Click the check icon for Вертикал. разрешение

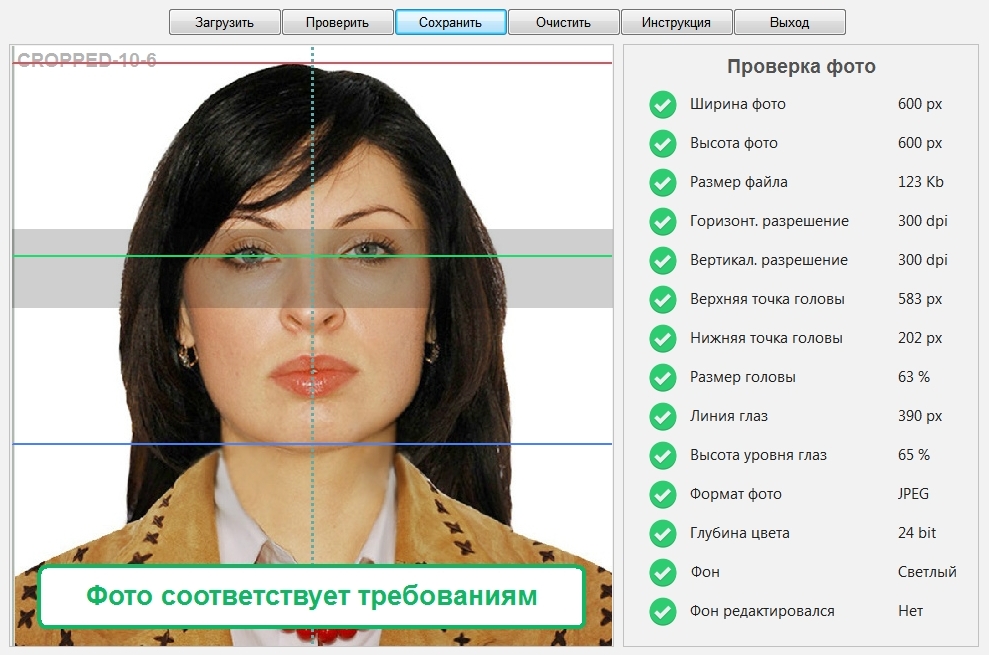[x=663, y=261]
